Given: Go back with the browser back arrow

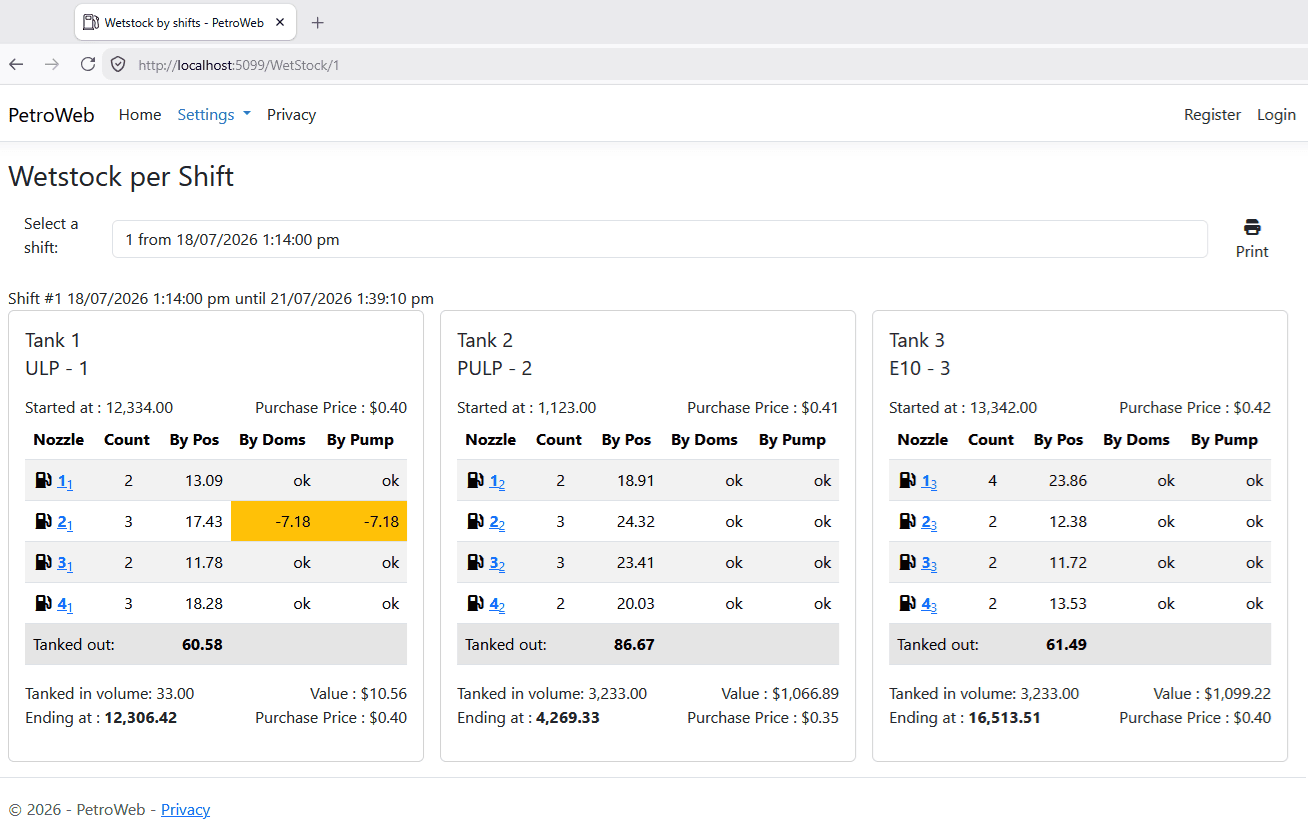Looking at the screenshot, I should [16, 64].
